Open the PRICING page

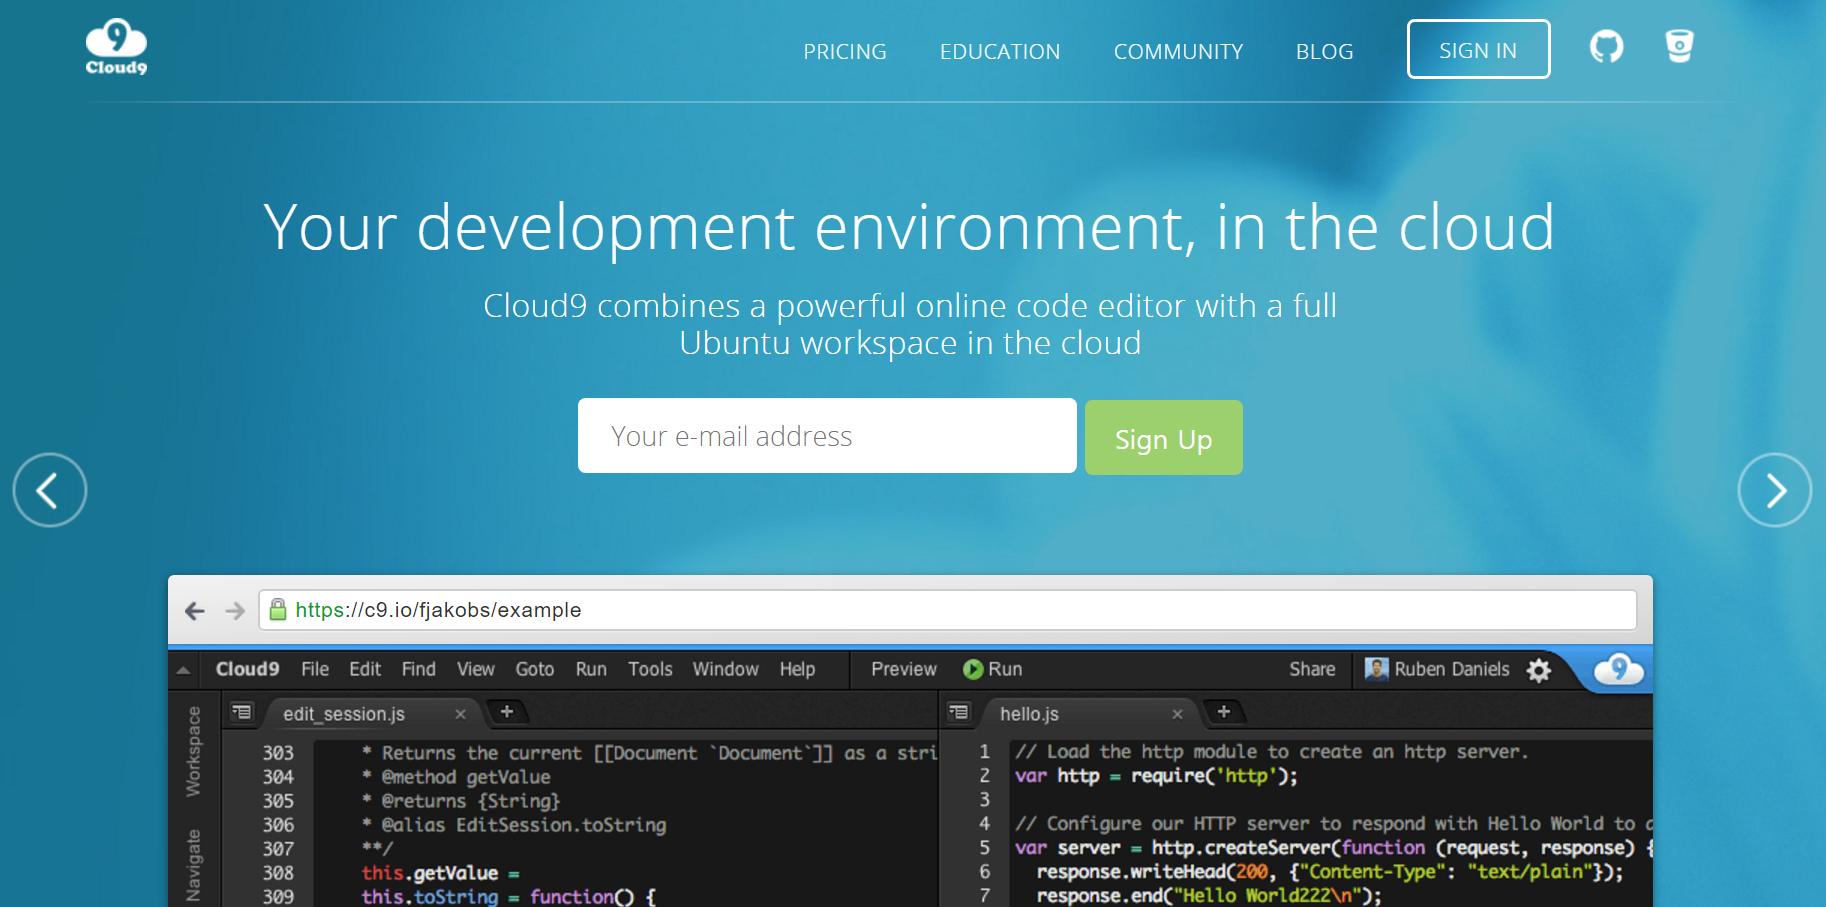coord(845,51)
